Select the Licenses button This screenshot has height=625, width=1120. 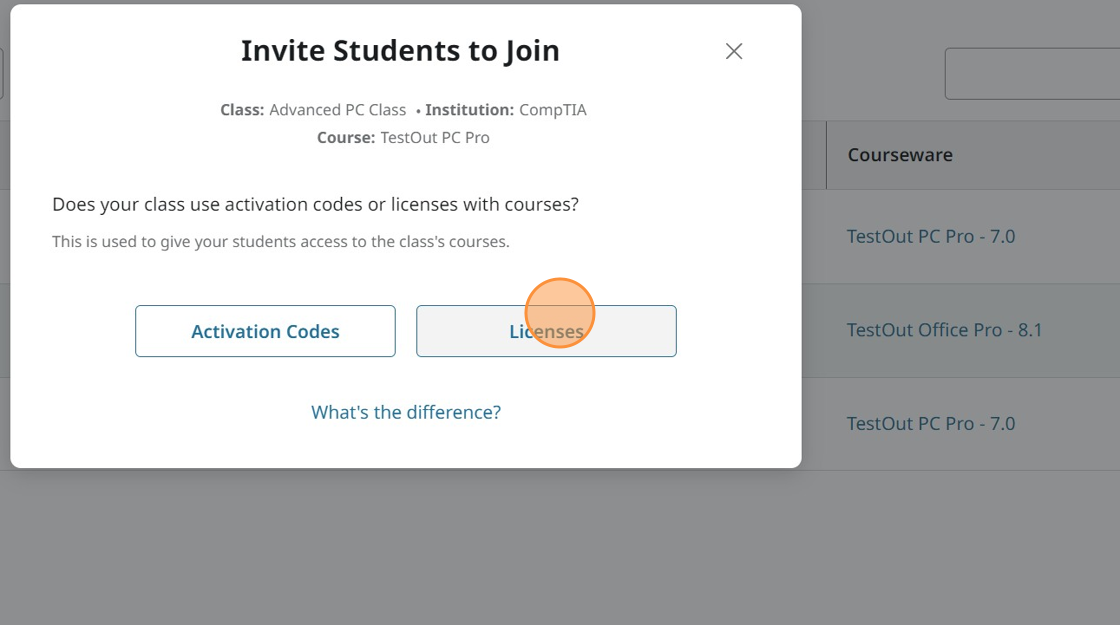pyautogui.click(x=546, y=331)
